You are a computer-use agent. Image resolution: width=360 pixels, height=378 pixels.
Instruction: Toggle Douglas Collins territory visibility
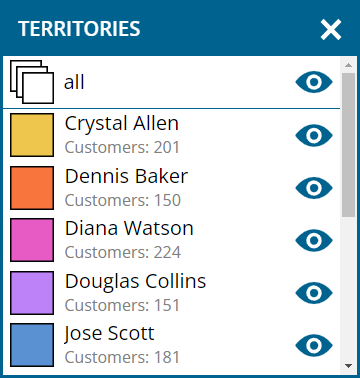314,293
